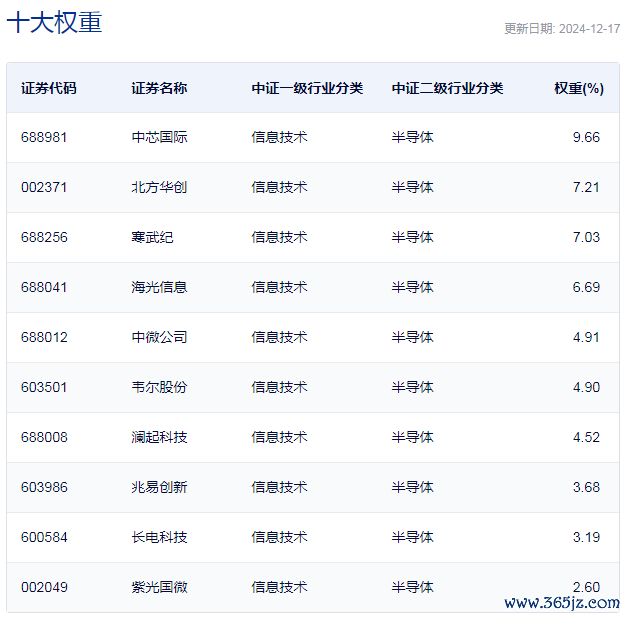Select security code 688008
The image size is (627, 618).
pos(44,437)
